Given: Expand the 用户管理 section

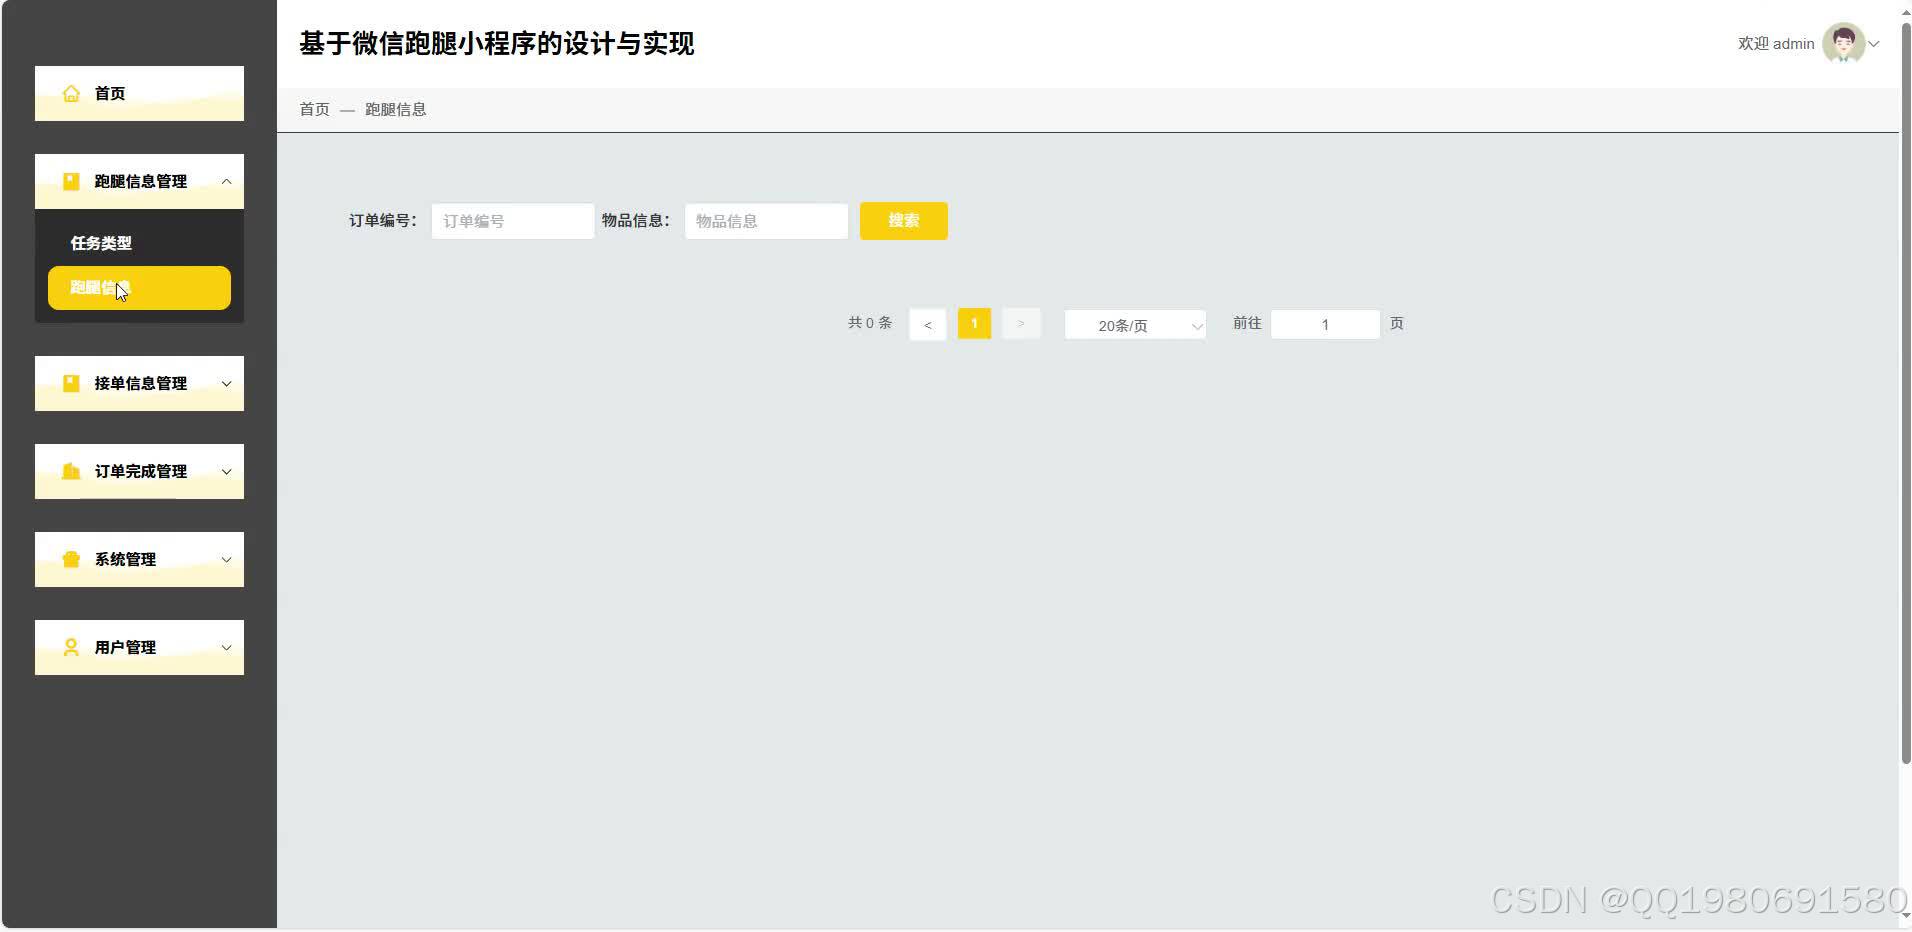Looking at the screenshot, I should tap(226, 647).
